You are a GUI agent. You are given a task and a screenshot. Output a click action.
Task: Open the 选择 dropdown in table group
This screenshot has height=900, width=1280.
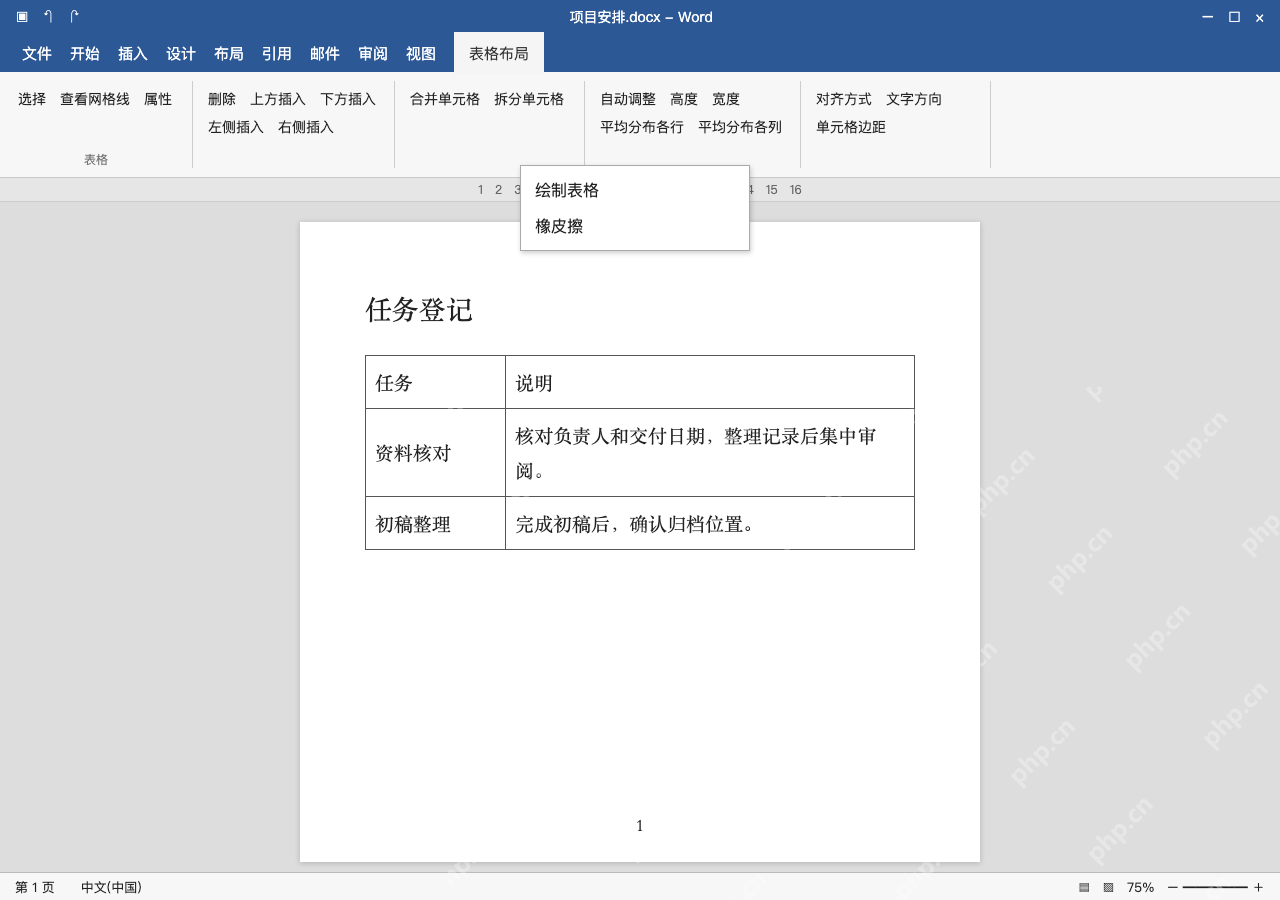click(x=32, y=99)
